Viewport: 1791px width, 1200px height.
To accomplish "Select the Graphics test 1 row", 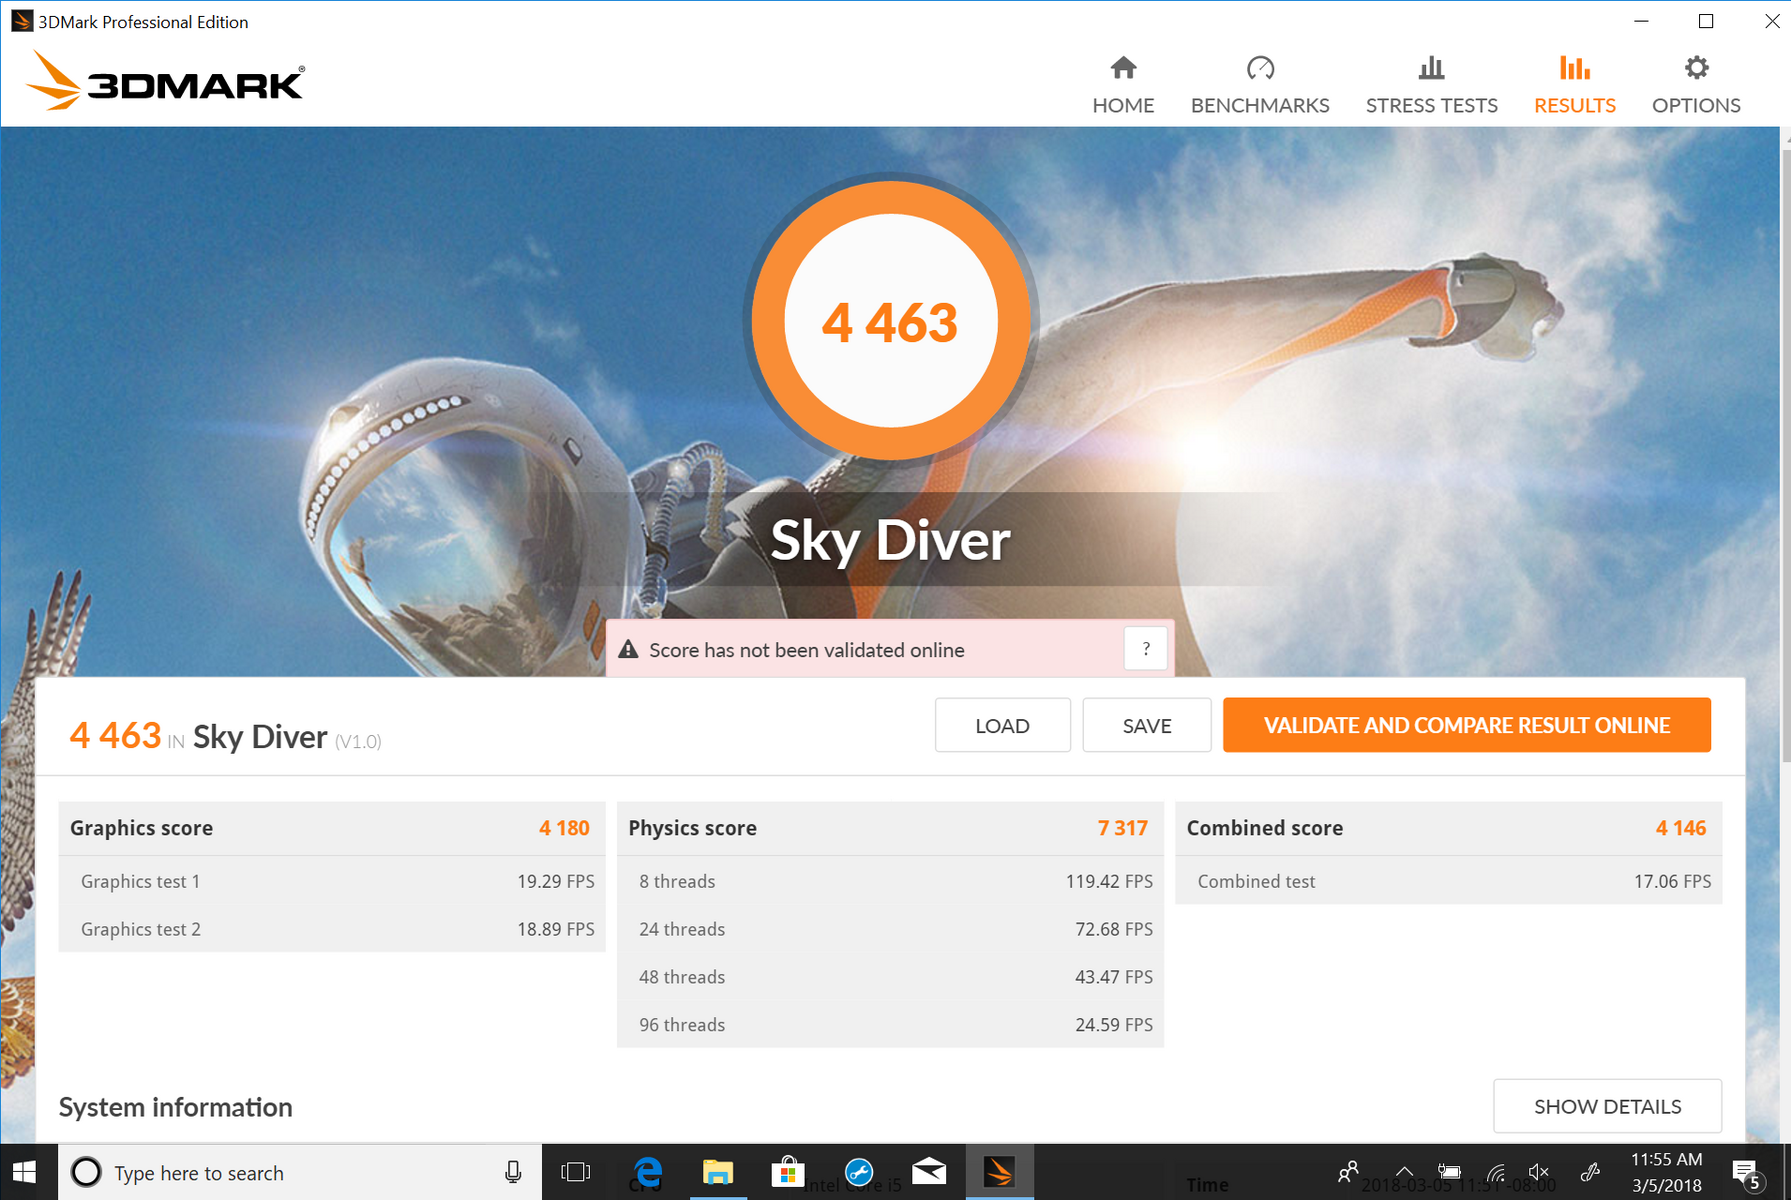I will [332, 881].
